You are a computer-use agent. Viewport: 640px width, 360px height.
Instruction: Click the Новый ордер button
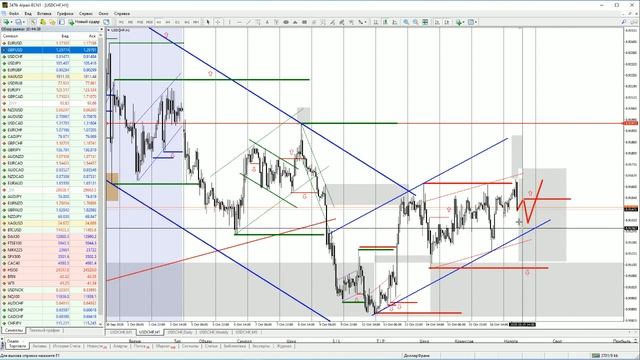[x=84, y=22]
